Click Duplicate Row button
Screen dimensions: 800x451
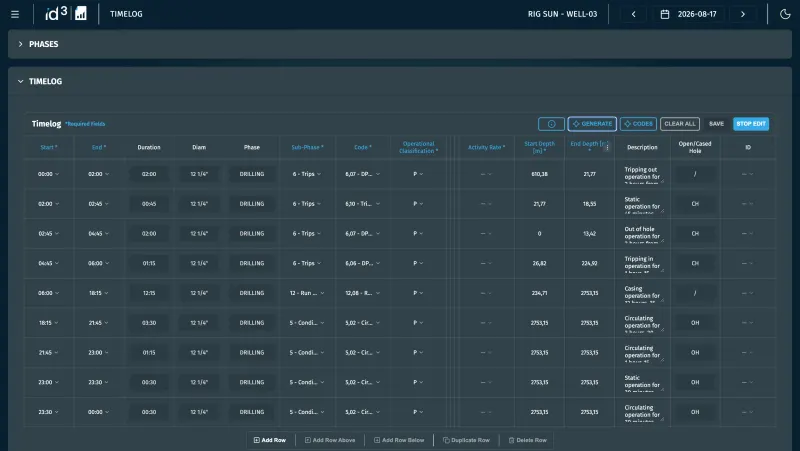(466, 440)
